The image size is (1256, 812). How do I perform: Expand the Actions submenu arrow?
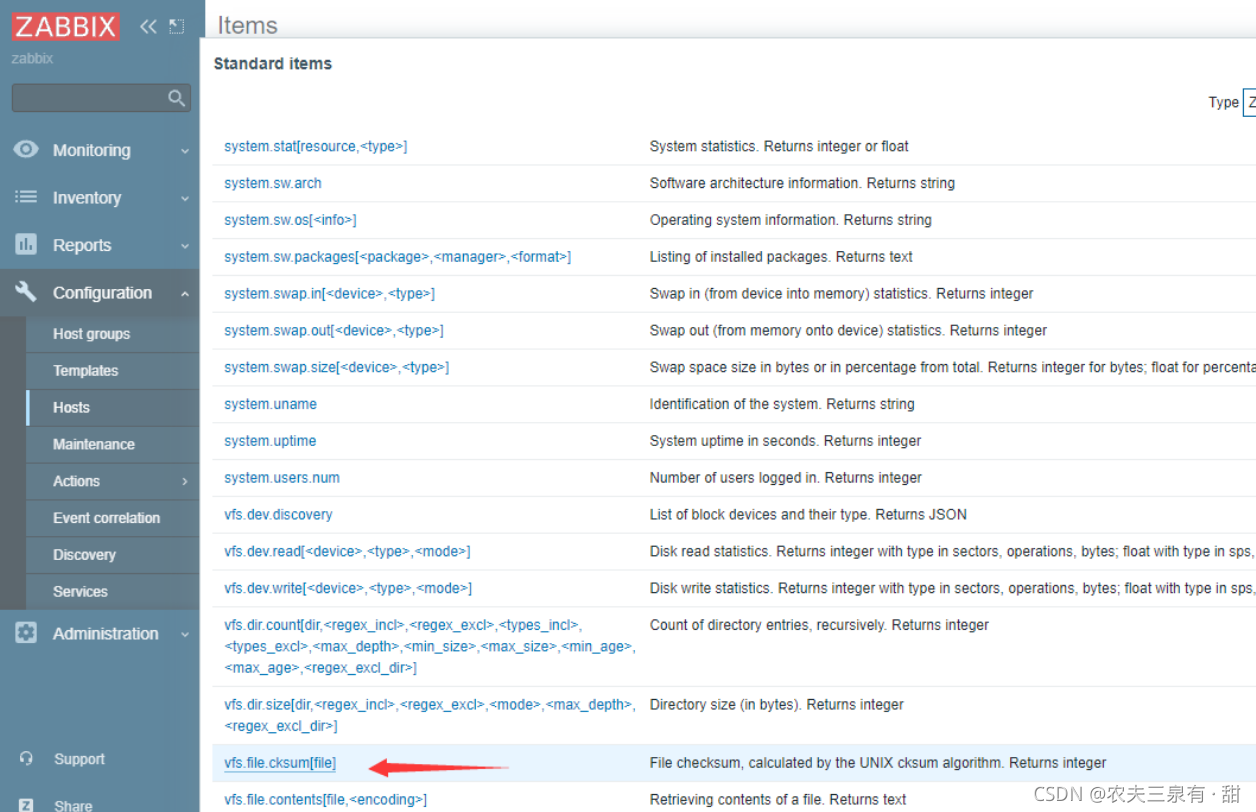pyautogui.click(x=185, y=481)
